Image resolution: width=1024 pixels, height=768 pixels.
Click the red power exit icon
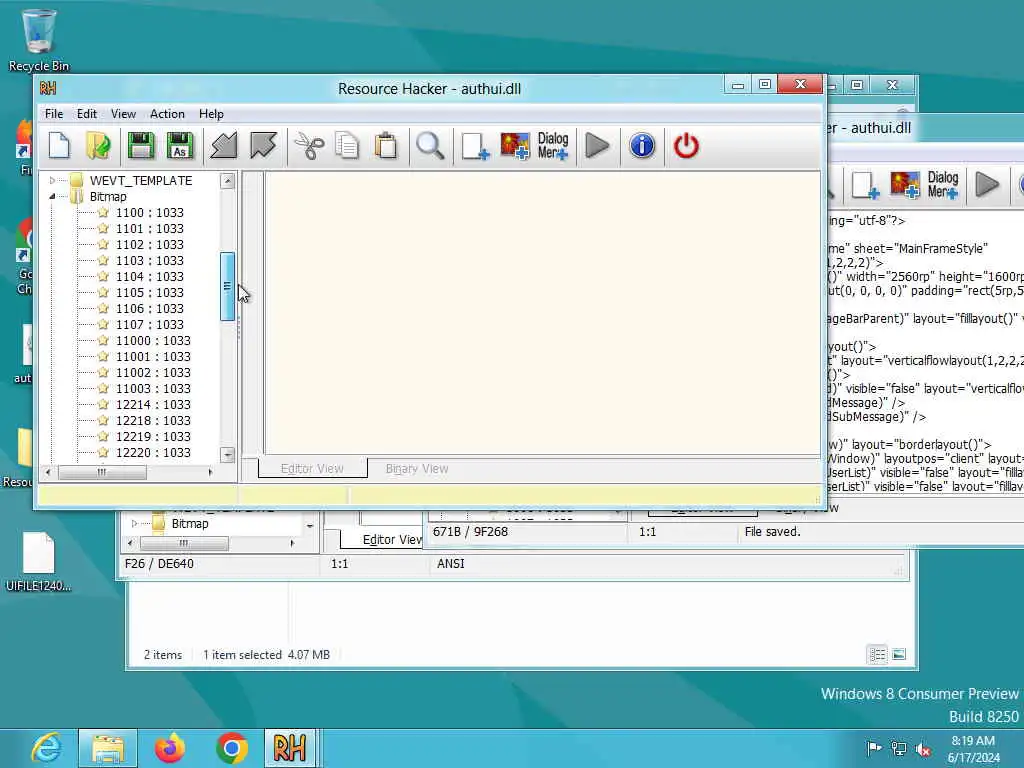tap(686, 146)
